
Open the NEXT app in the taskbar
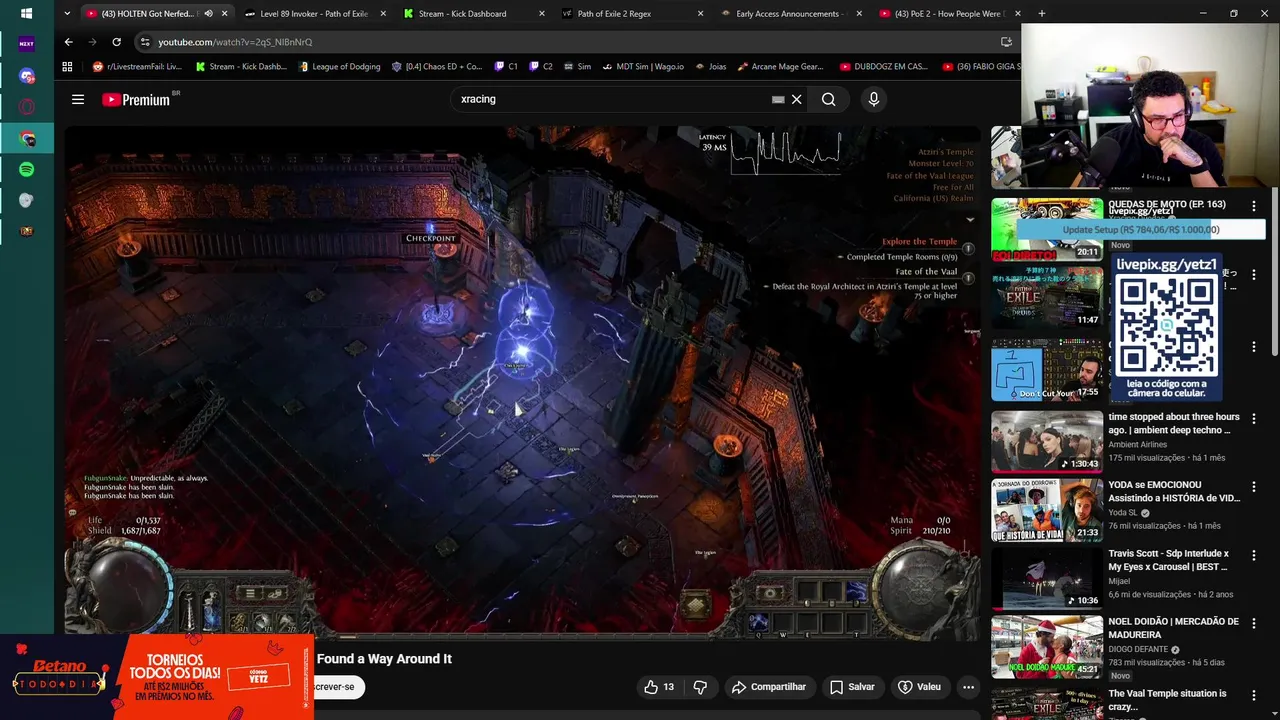pos(27,44)
